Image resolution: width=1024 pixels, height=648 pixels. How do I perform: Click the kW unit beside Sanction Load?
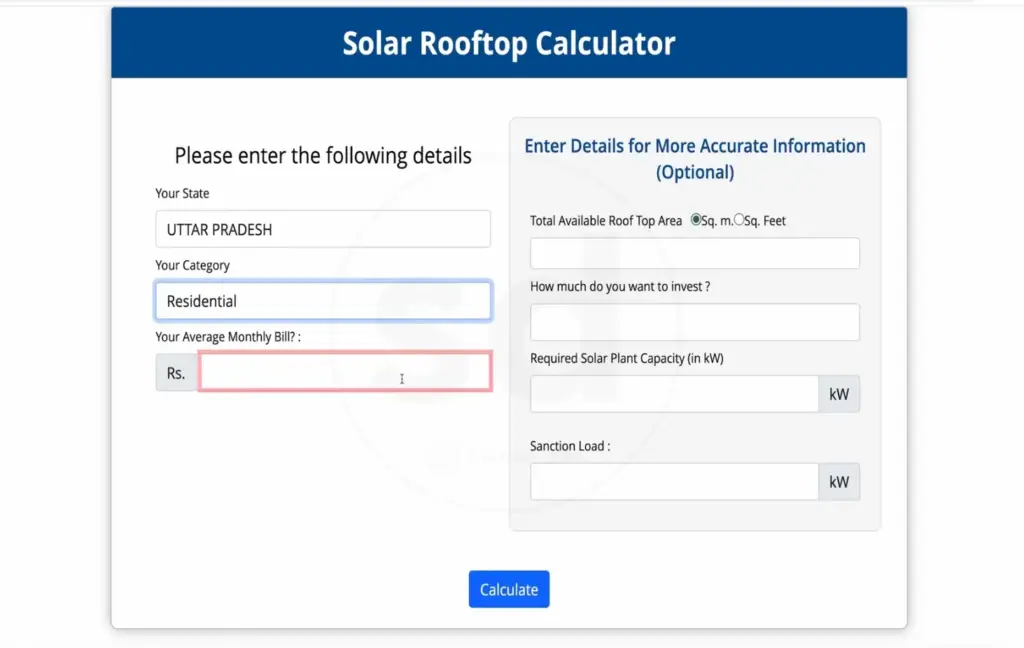coord(839,481)
